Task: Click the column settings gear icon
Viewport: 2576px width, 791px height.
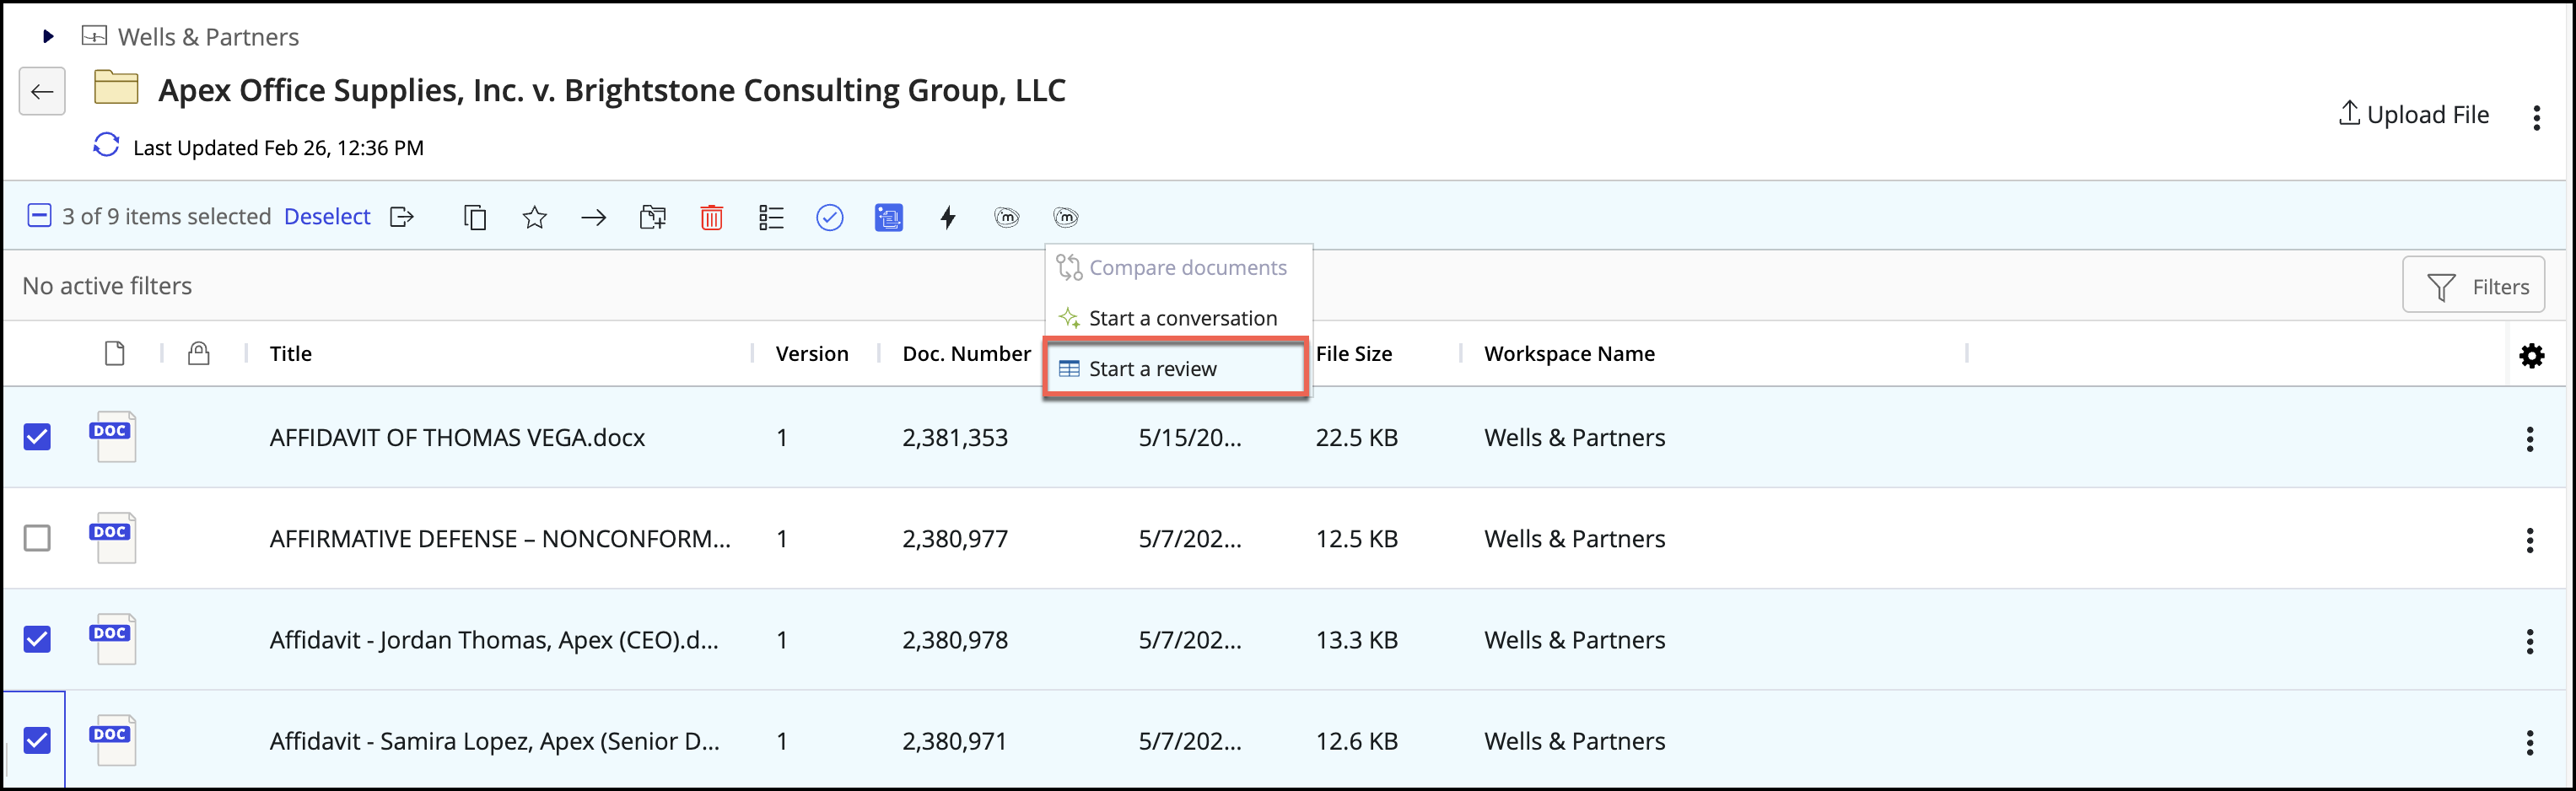Action: 2531,355
